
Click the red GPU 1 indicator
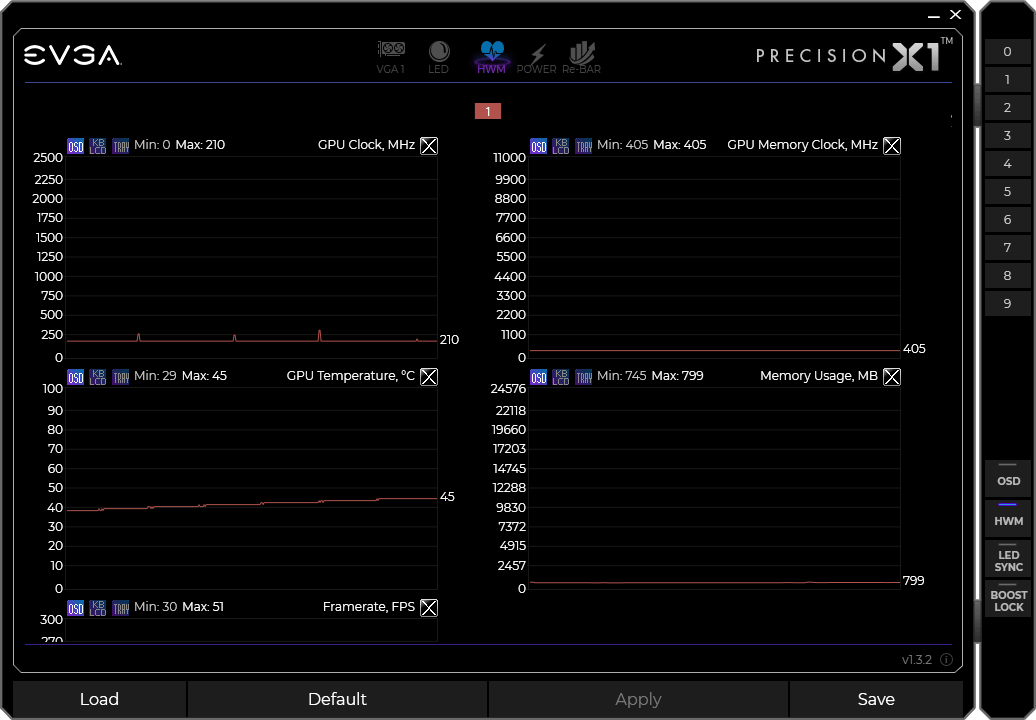pyautogui.click(x=488, y=111)
